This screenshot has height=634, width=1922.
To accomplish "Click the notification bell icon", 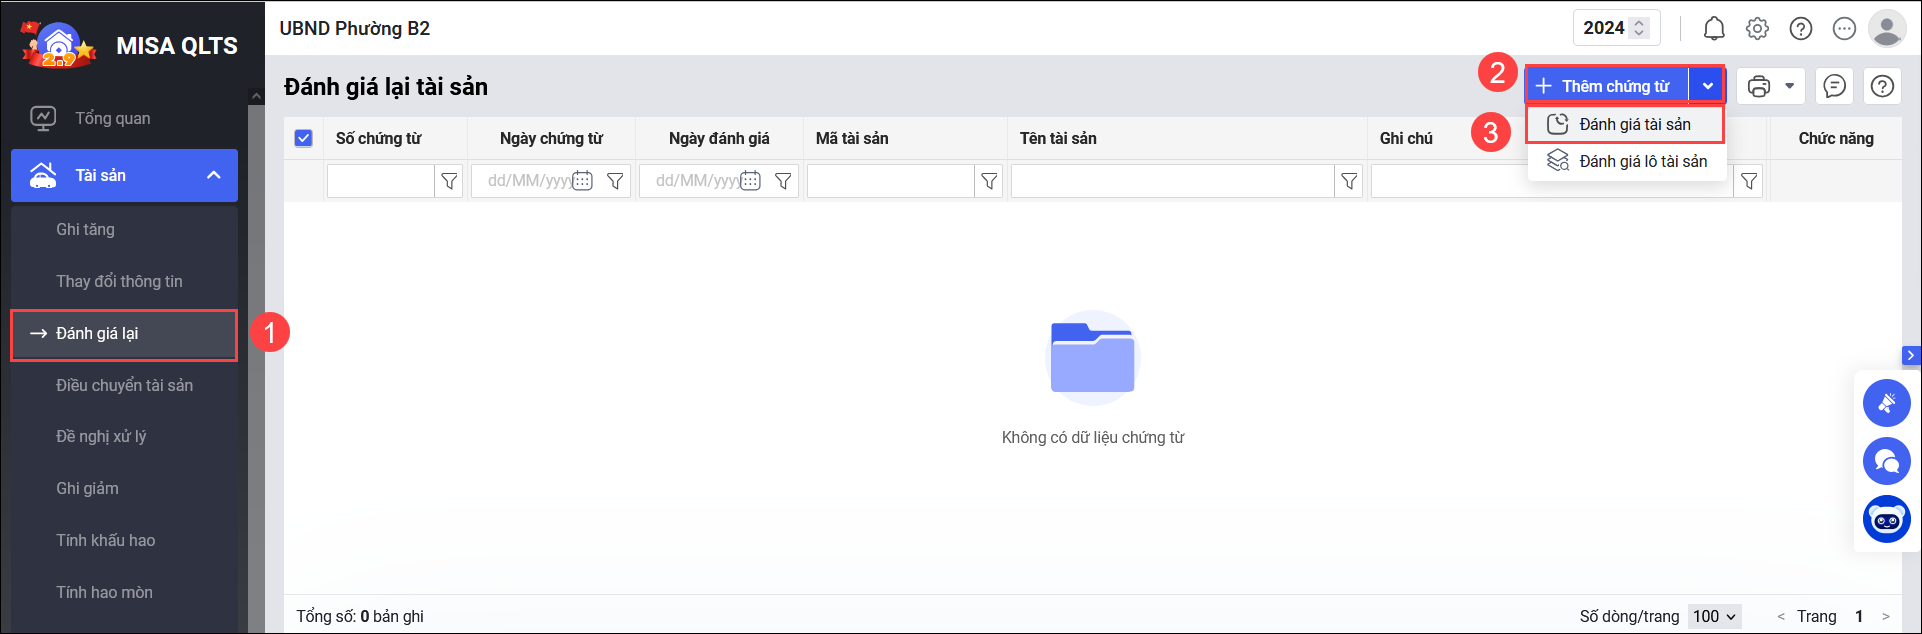I will [x=1714, y=28].
